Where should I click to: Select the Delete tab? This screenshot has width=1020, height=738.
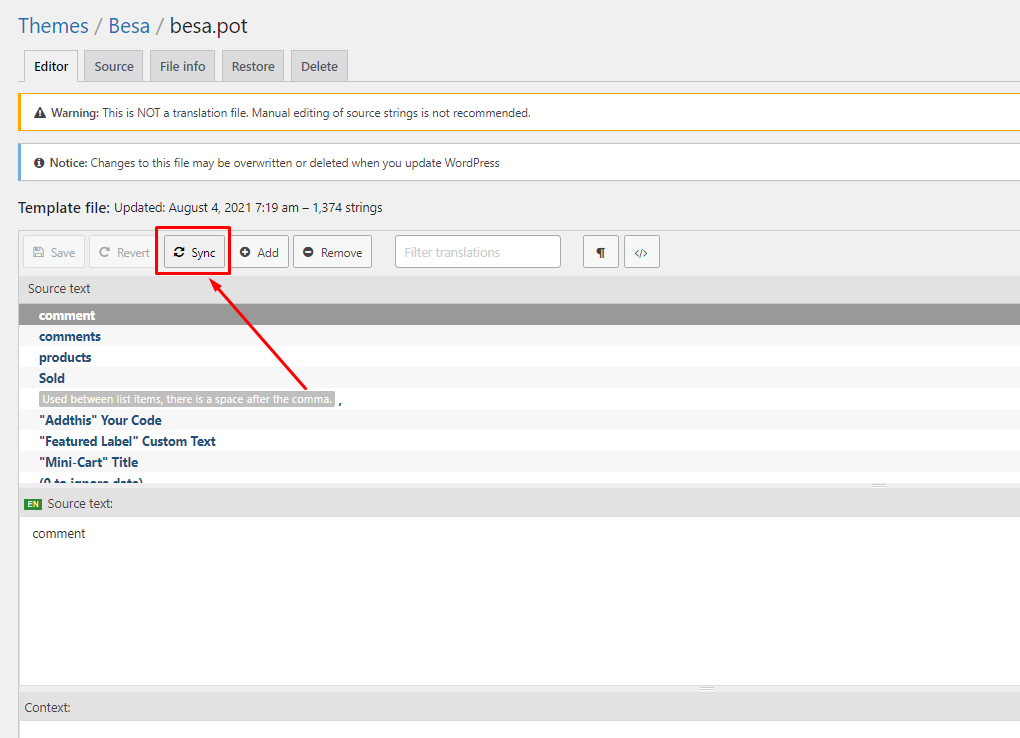click(x=319, y=66)
